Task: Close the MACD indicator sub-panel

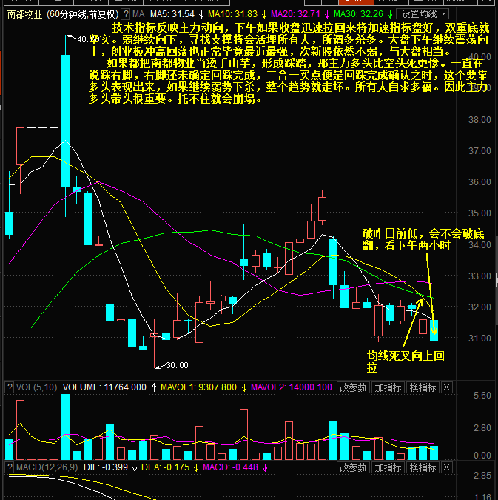Action: [447, 468]
